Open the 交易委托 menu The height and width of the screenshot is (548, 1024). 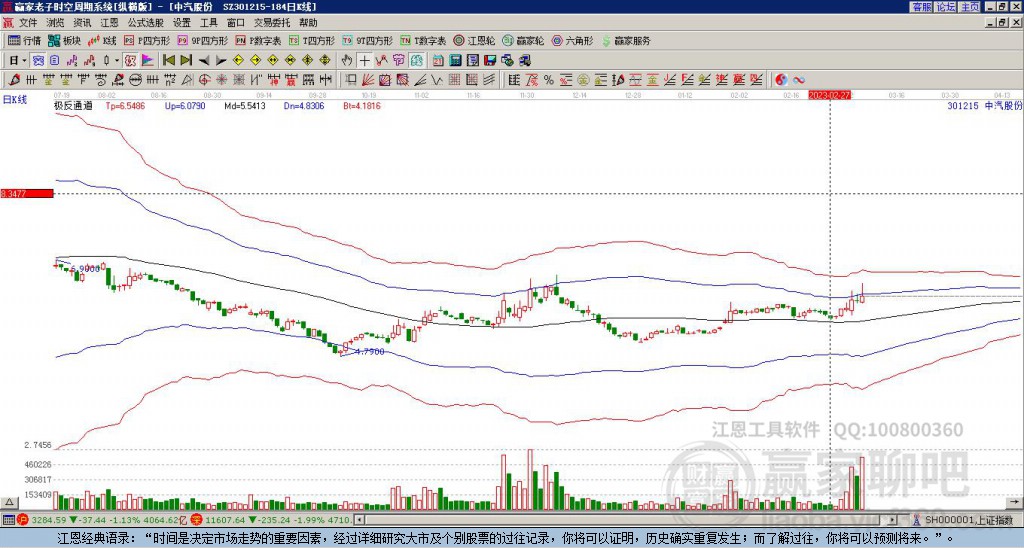pyautogui.click(x=272, y=22)
